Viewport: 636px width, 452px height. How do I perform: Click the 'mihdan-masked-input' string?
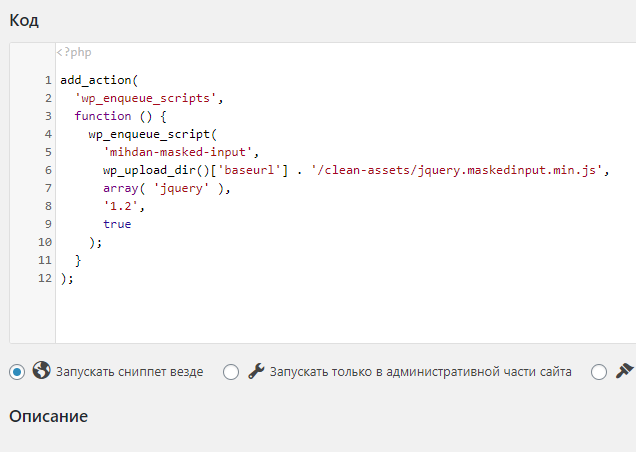178,152
